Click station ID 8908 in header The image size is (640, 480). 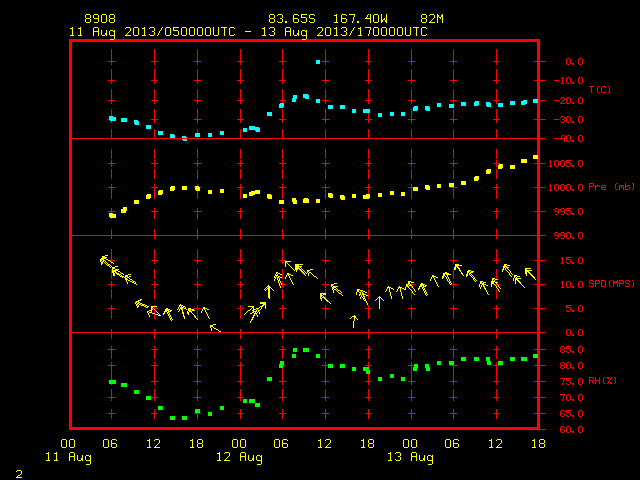[100, 19]
